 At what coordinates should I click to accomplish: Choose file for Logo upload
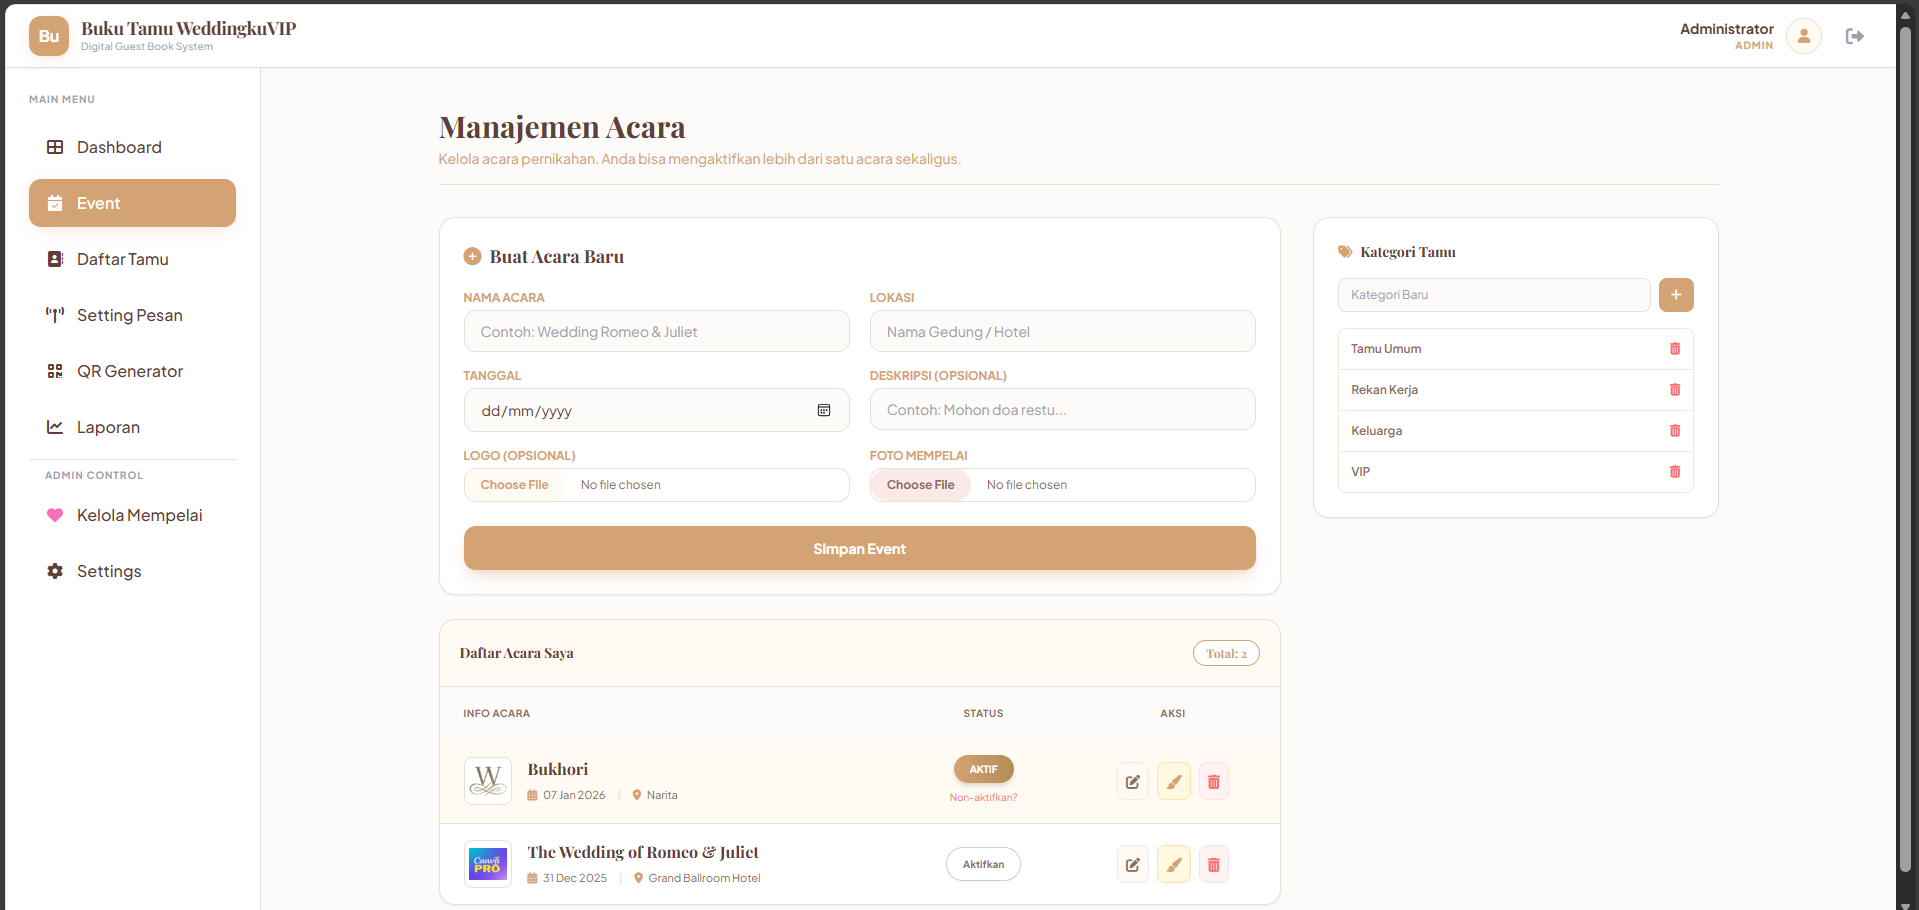[x=514, y=485]
